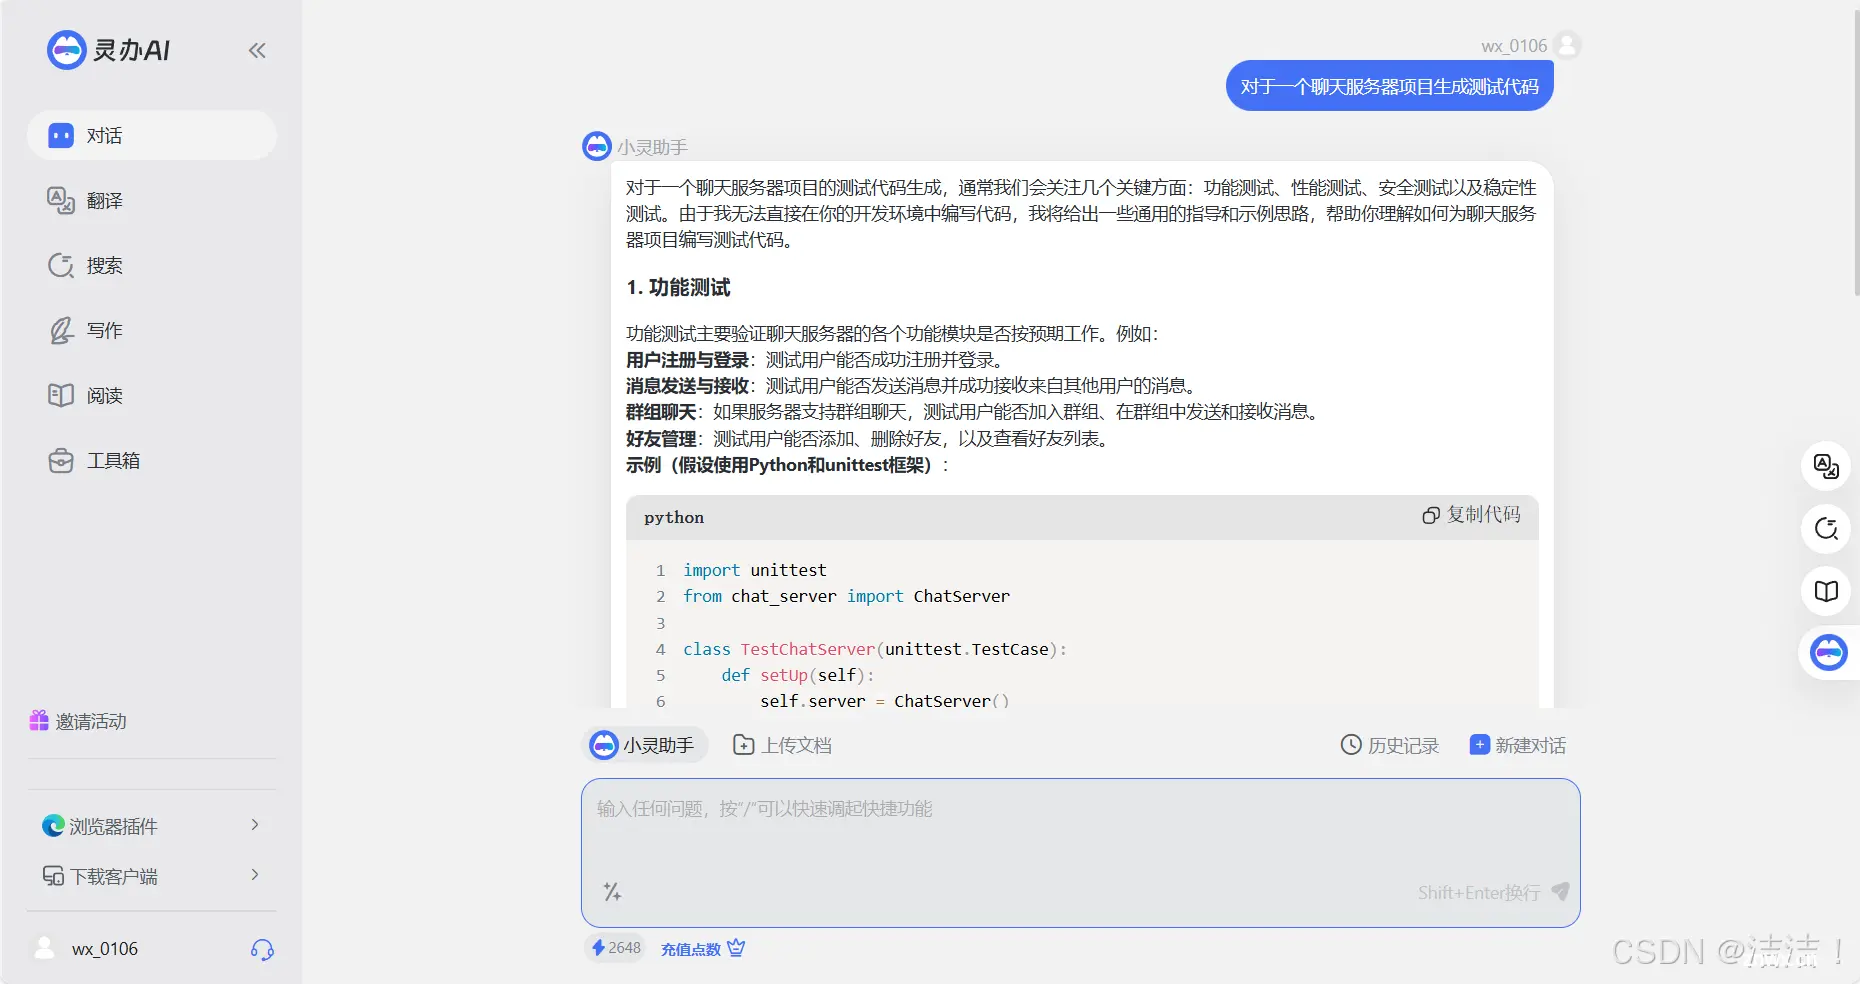Image resolution: width=1860 pixels, height=984 pixels.
Task: Click the 2648 points lightning badge
Action: 616,948
